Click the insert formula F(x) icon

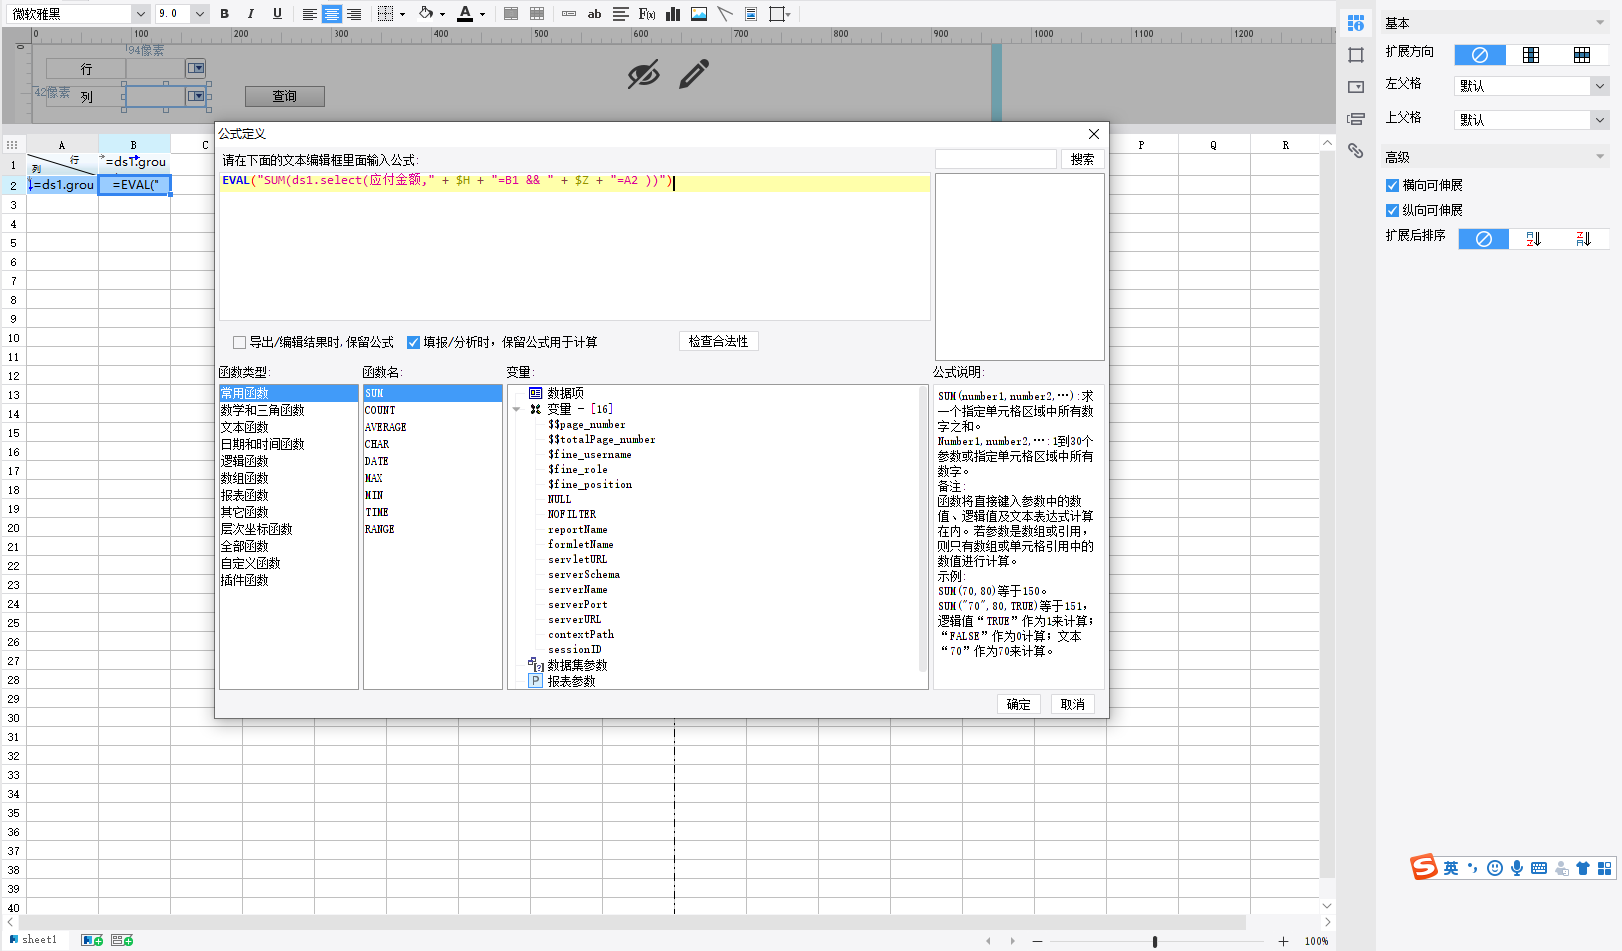pos(647,14)
